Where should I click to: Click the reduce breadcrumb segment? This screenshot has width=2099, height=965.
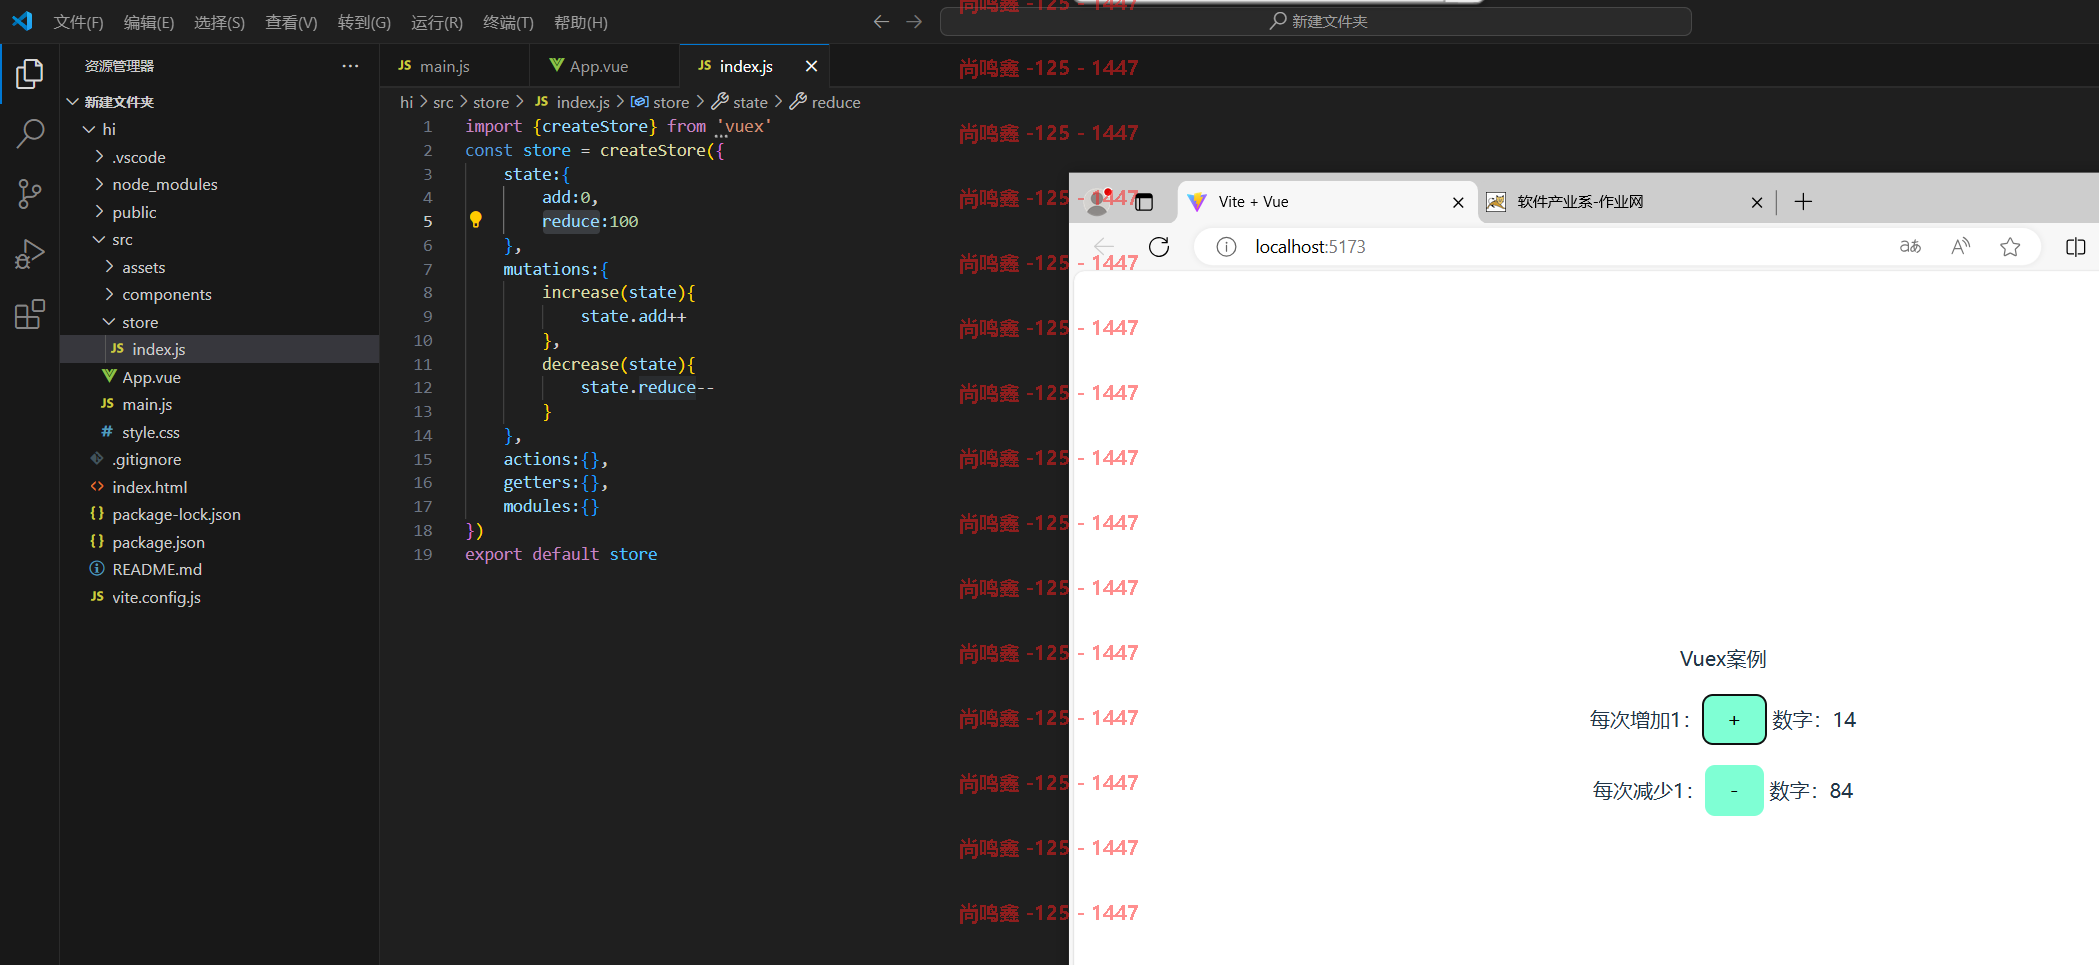[836, 102]
